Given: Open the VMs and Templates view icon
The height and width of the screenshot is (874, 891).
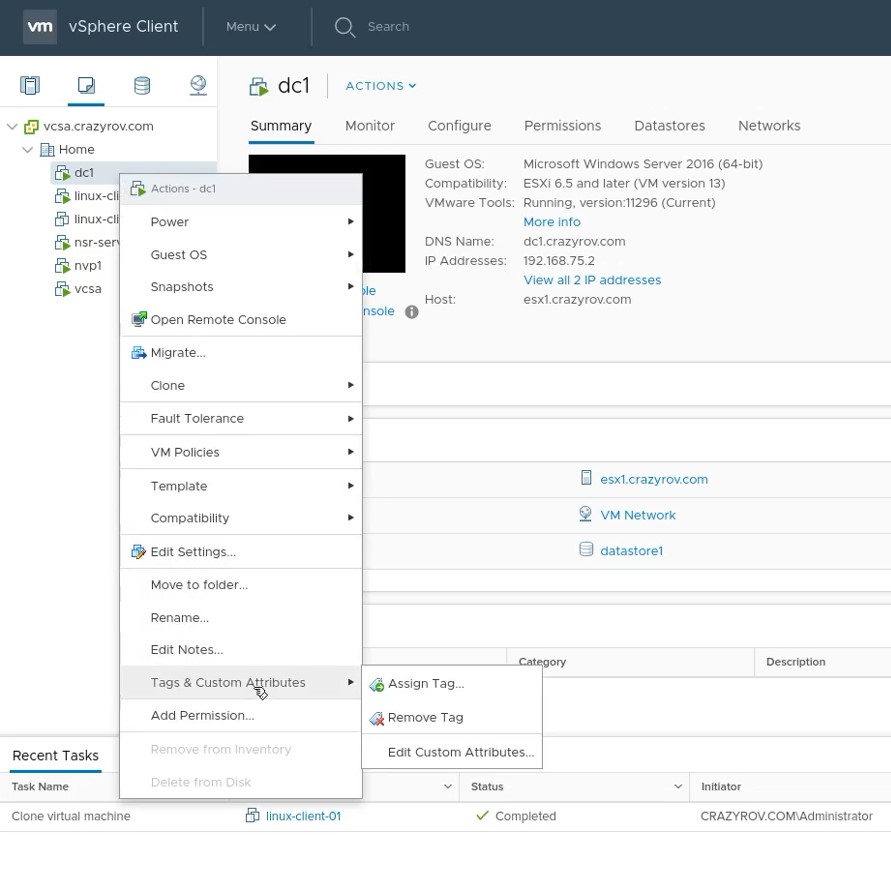Looking at the screenshot, I should pos(86,85).
